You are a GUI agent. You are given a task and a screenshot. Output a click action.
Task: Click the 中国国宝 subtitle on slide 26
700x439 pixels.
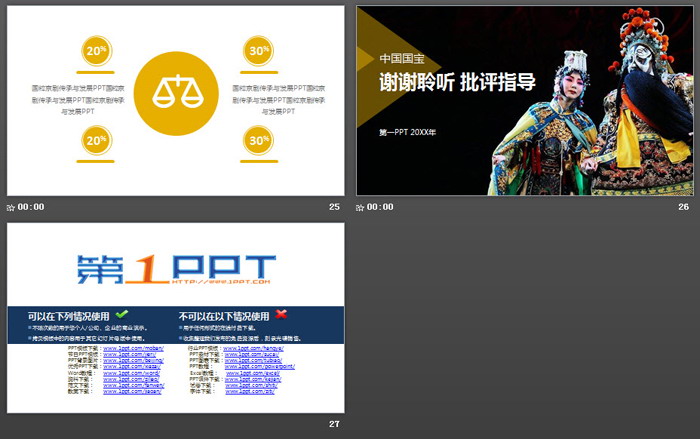pos(402,59)
